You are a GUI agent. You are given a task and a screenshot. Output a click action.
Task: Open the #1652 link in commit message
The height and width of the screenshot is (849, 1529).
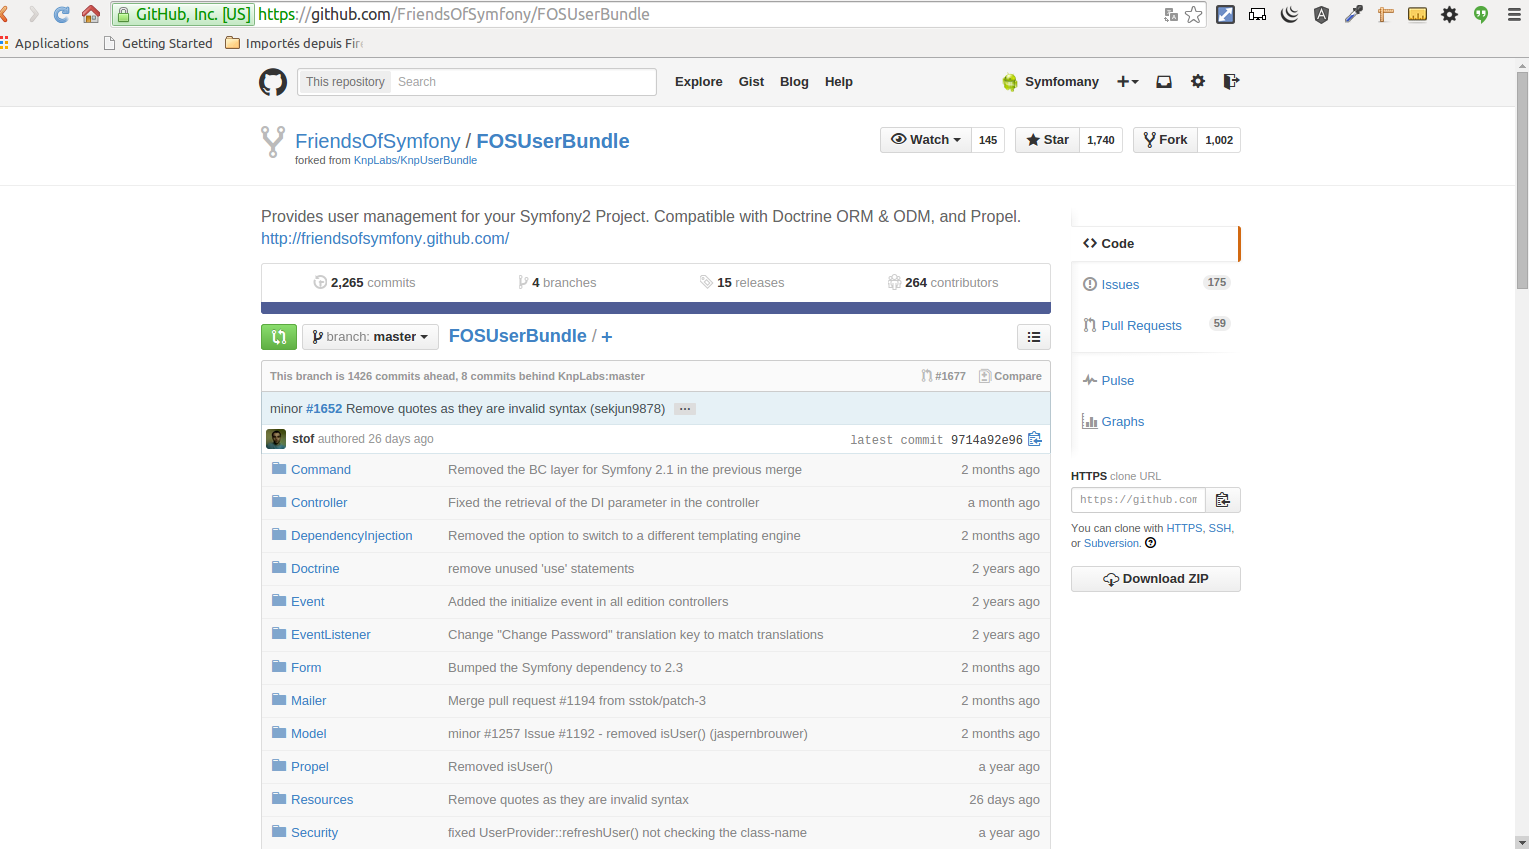[324, 409]
